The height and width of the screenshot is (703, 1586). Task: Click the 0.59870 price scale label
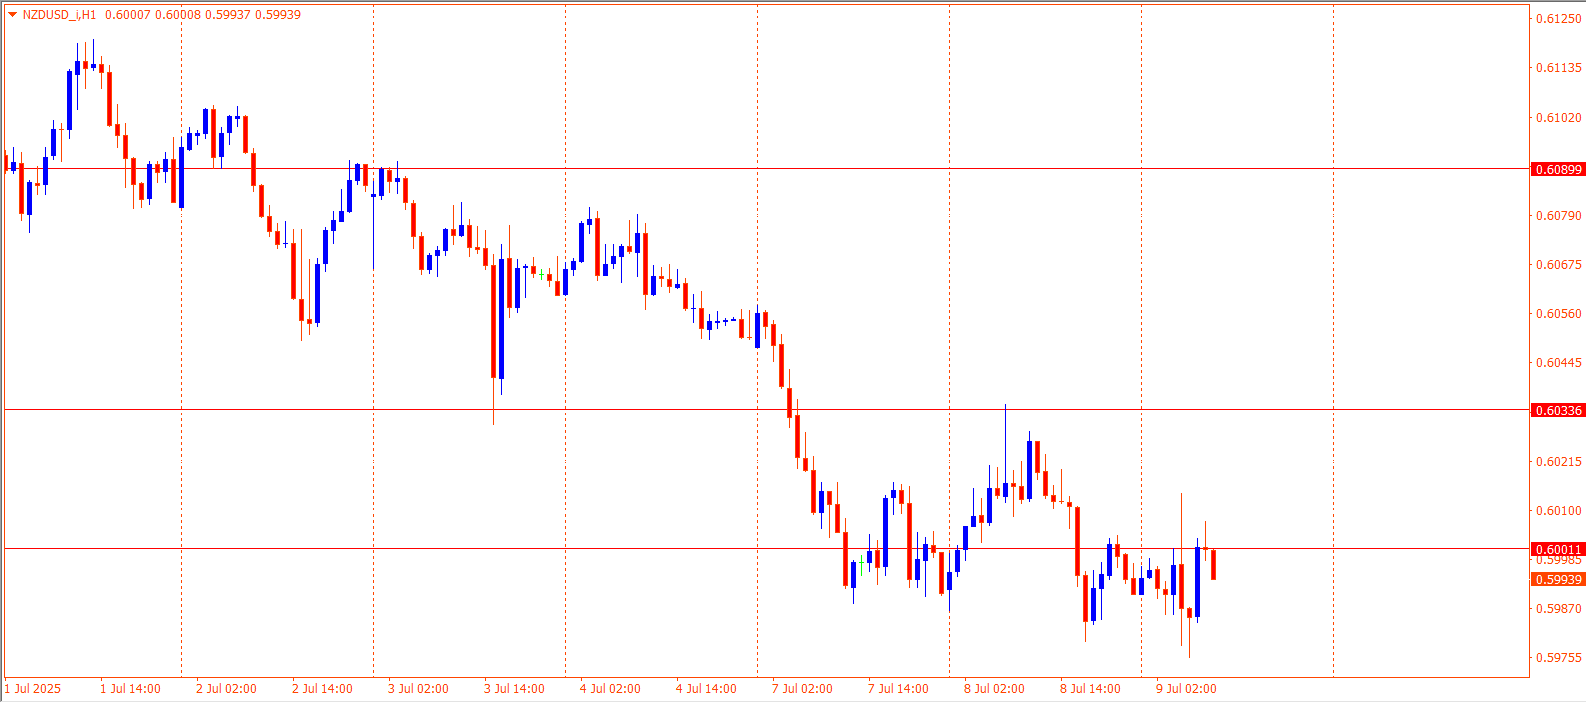point(1559,609)
